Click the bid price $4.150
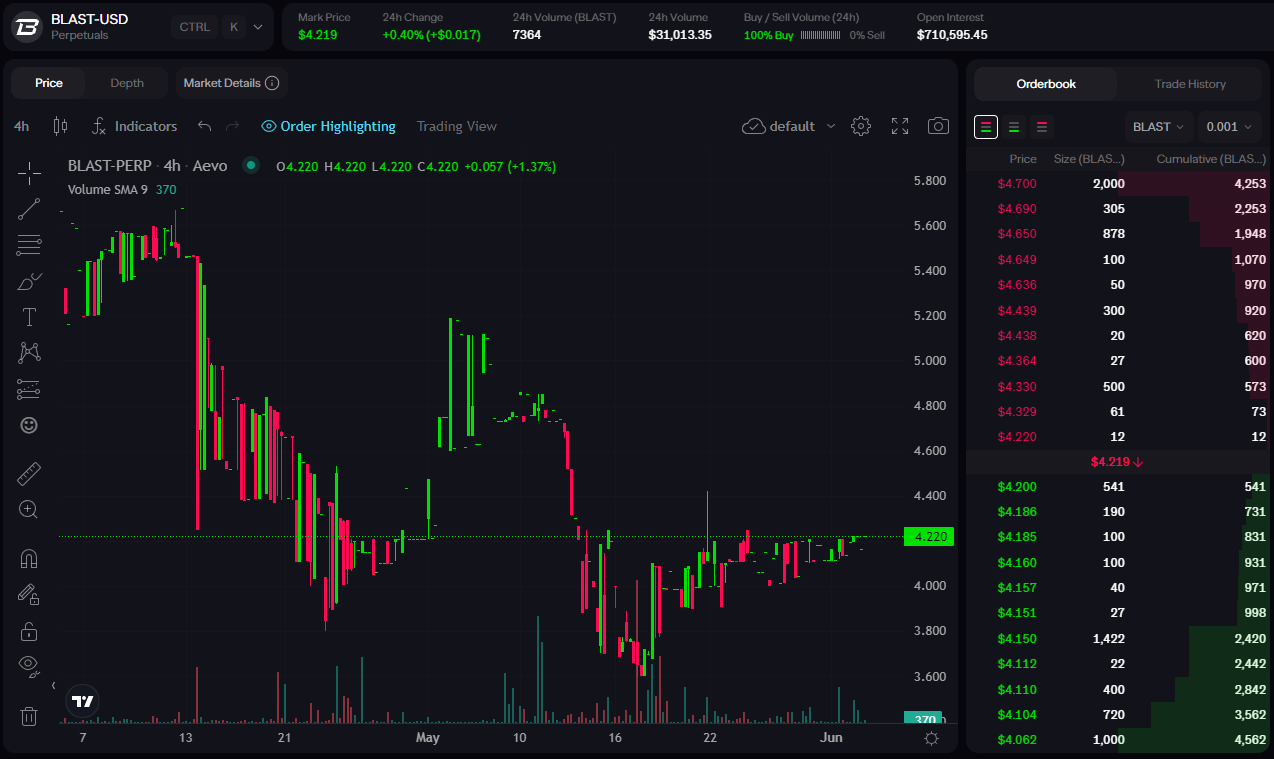Image resolution: width=1274 pixels, height=759 pixels. click(1017, 639)
